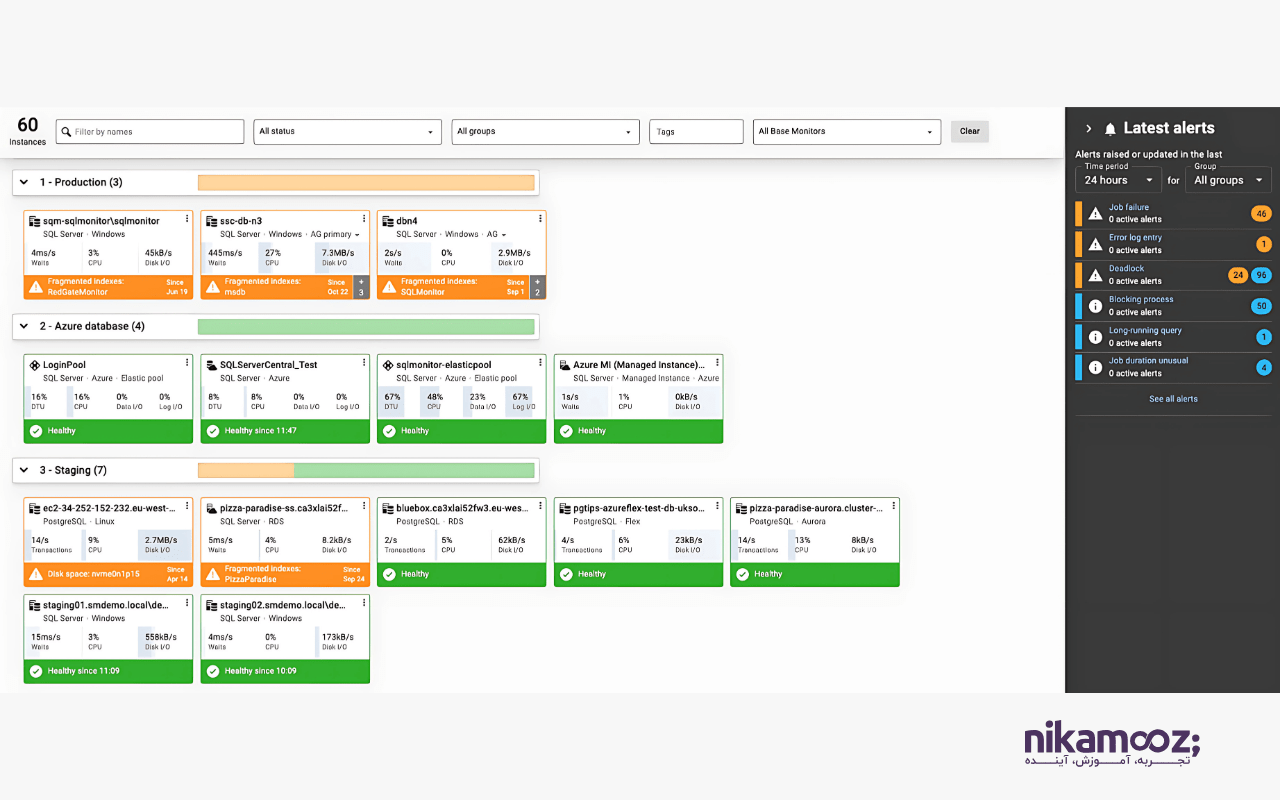1280x800 pixels.
Task: Click warning triangle icon for Job failure alert
Action: click(x=1095, y=213)
